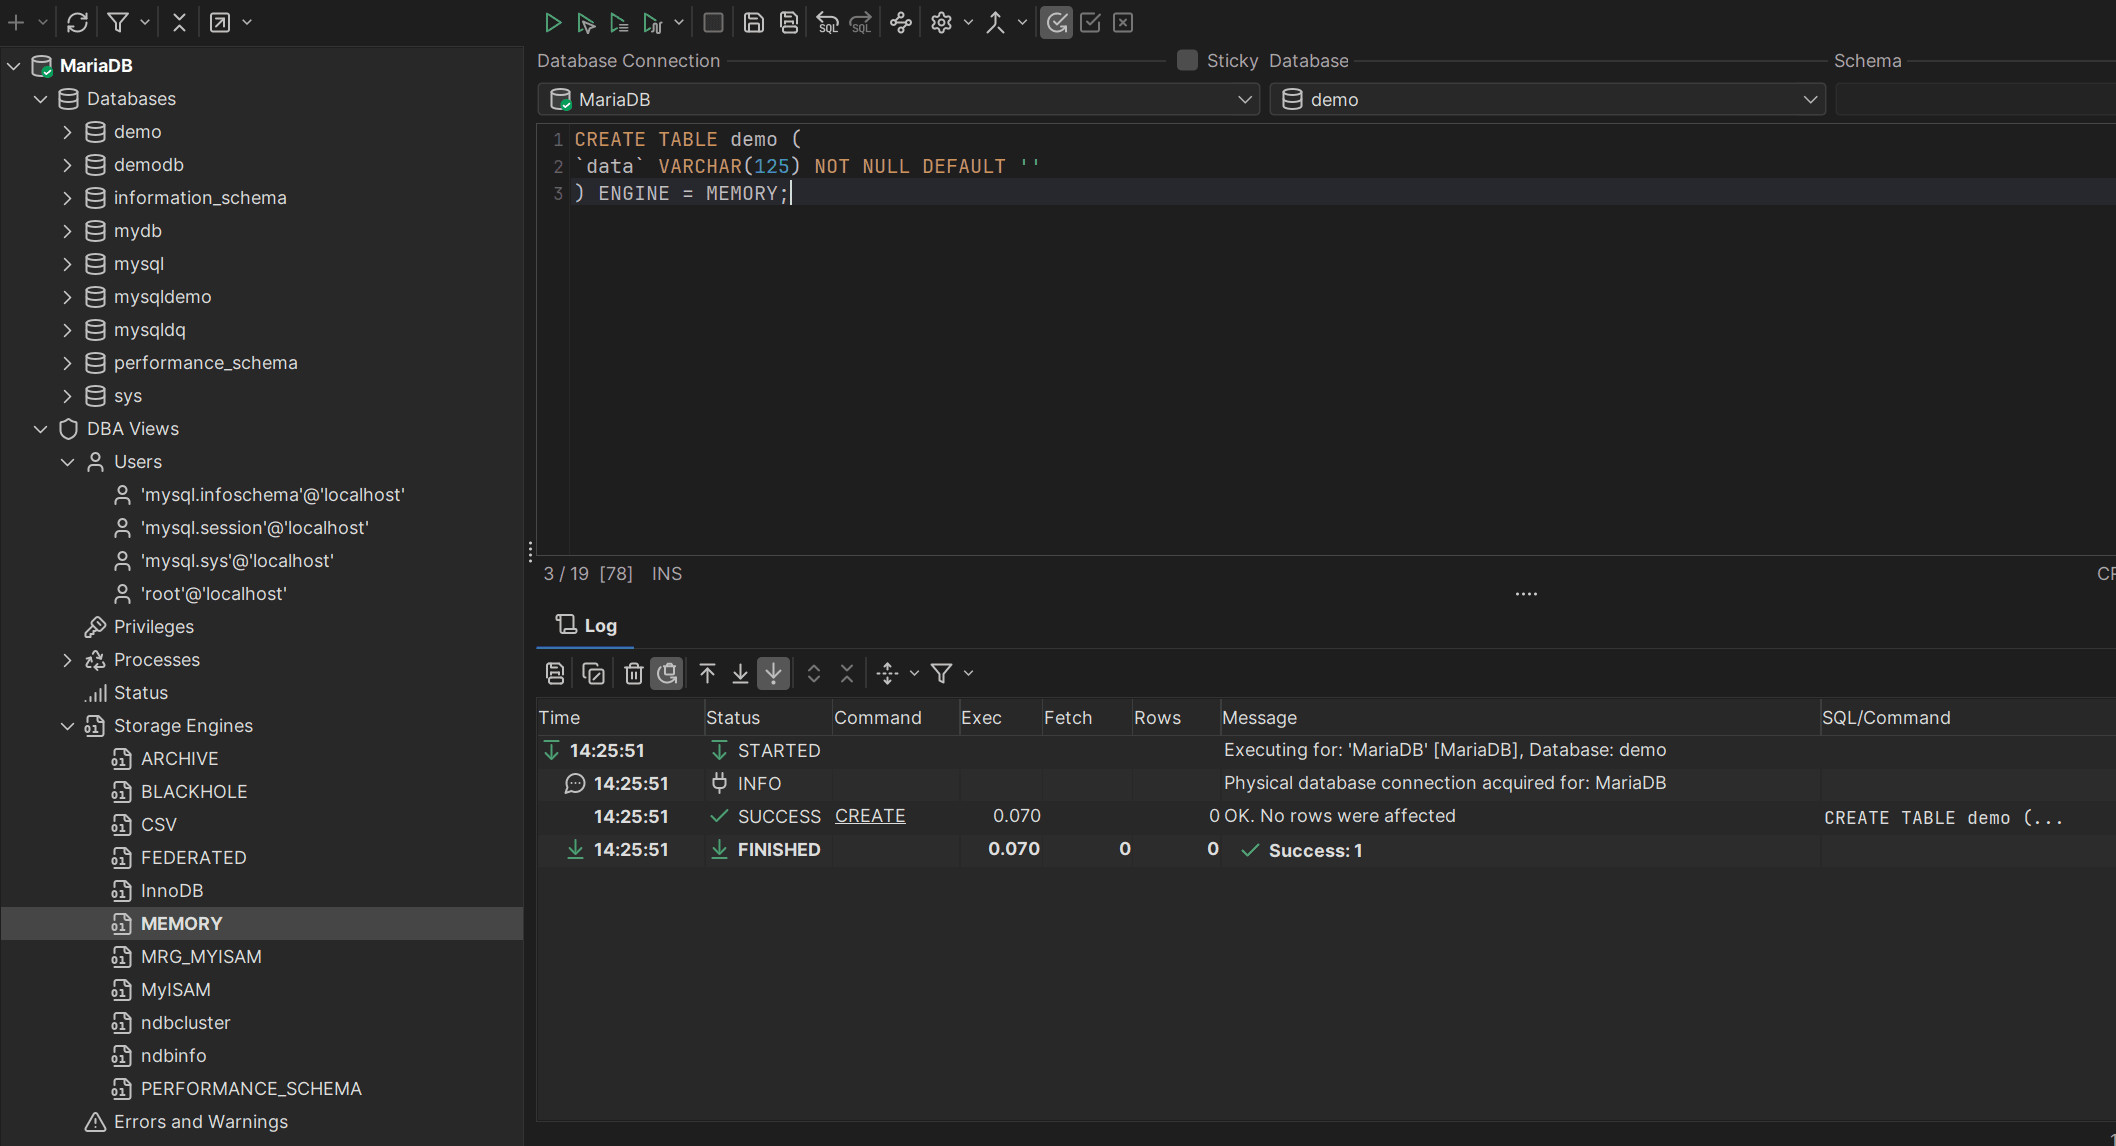Collapse the DBA Views node

pyautogui.click(x=40, y=428)
